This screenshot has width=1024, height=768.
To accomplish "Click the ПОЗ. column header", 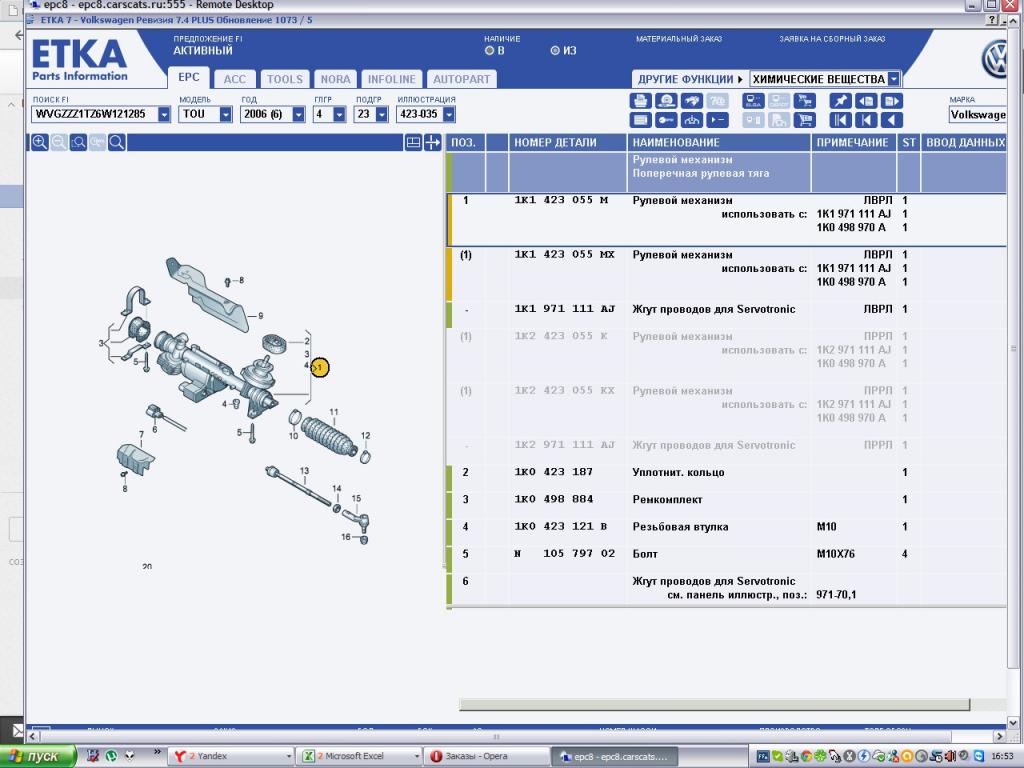I will (464, 142).
